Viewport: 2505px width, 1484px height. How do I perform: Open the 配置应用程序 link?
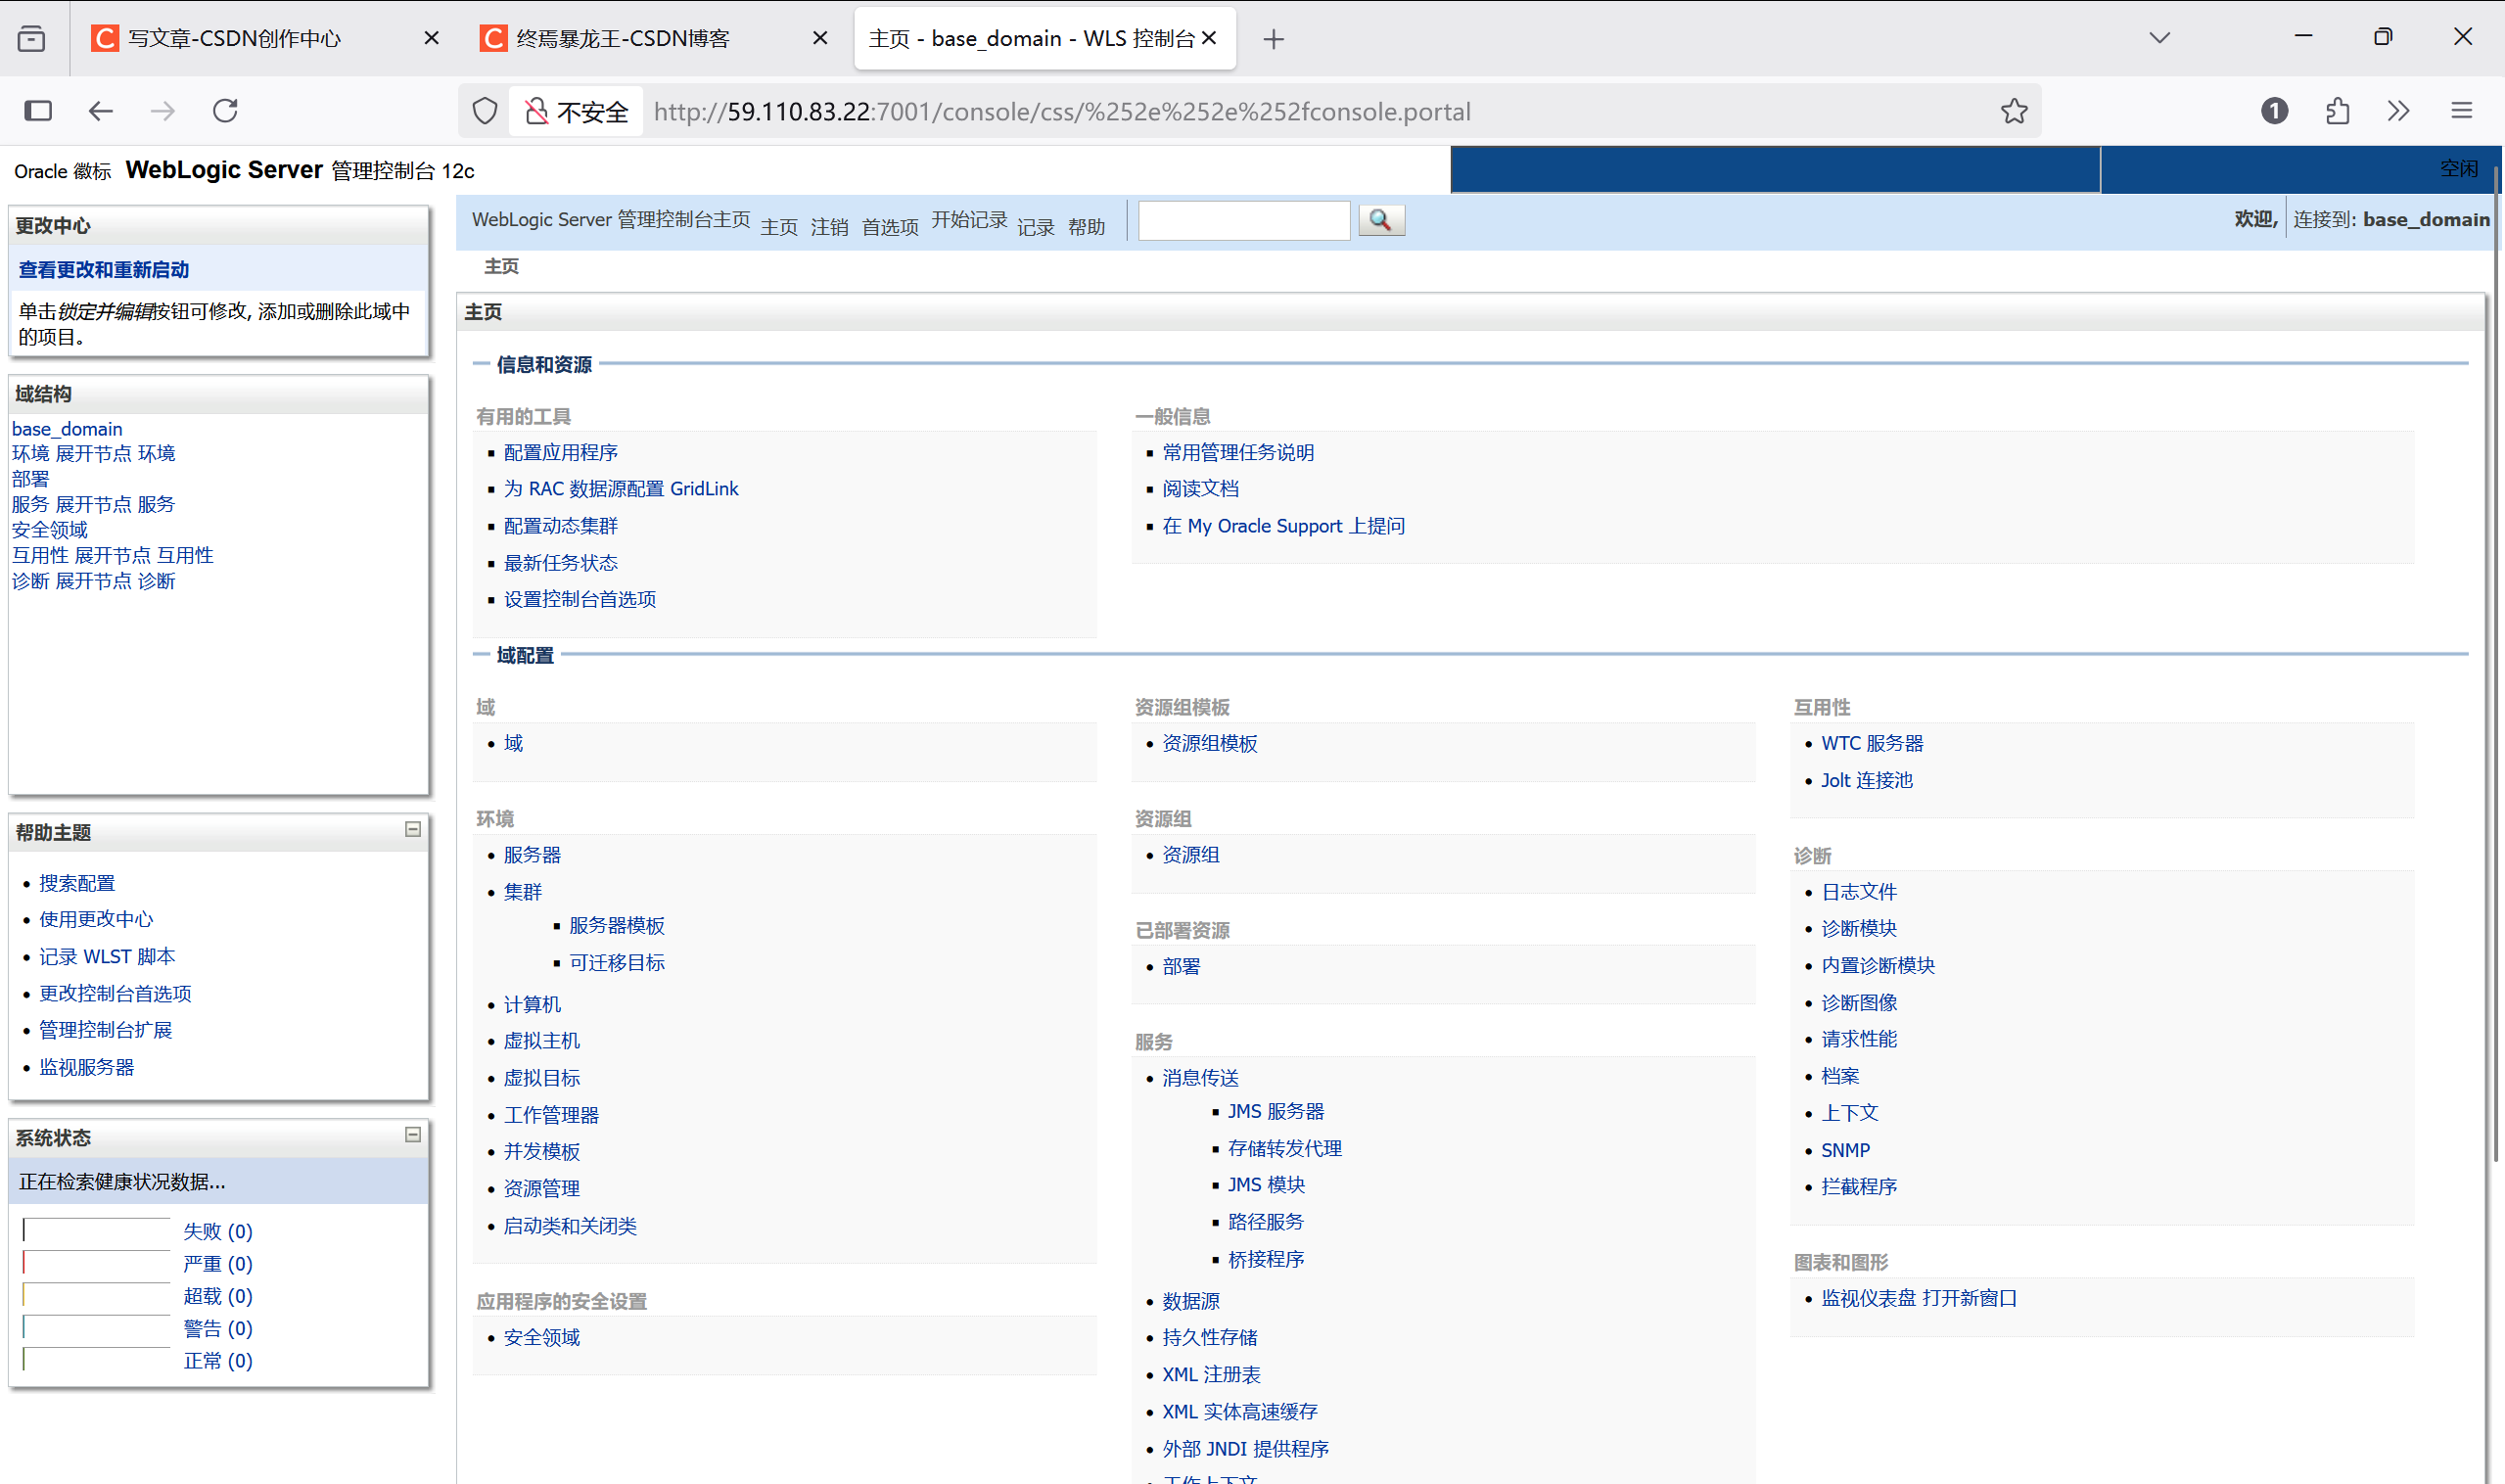pos(561,452)
